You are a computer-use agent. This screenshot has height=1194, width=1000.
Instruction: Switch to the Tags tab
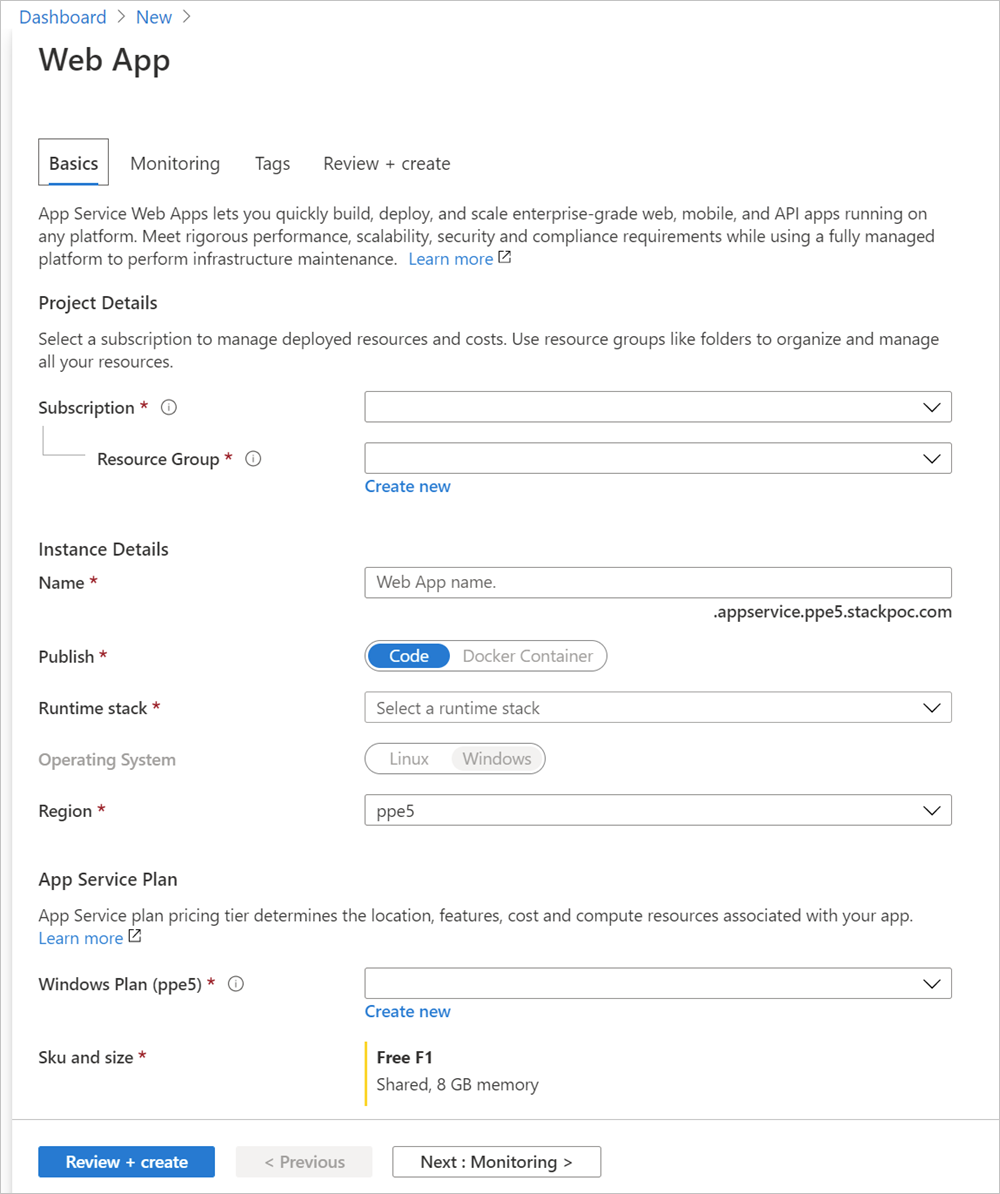[x=272, y=163]
